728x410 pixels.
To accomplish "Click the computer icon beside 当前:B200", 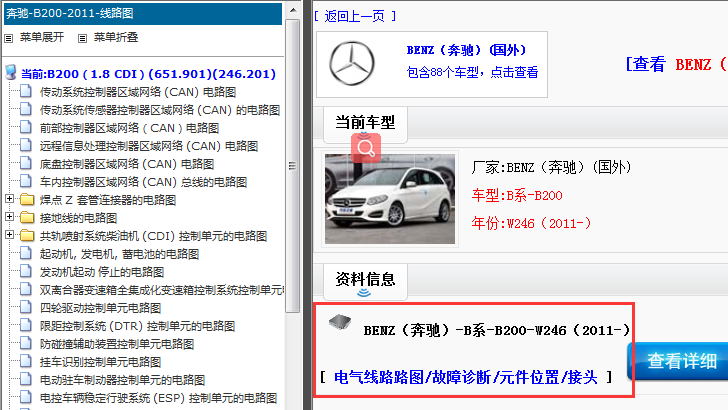I will (10, 73).
